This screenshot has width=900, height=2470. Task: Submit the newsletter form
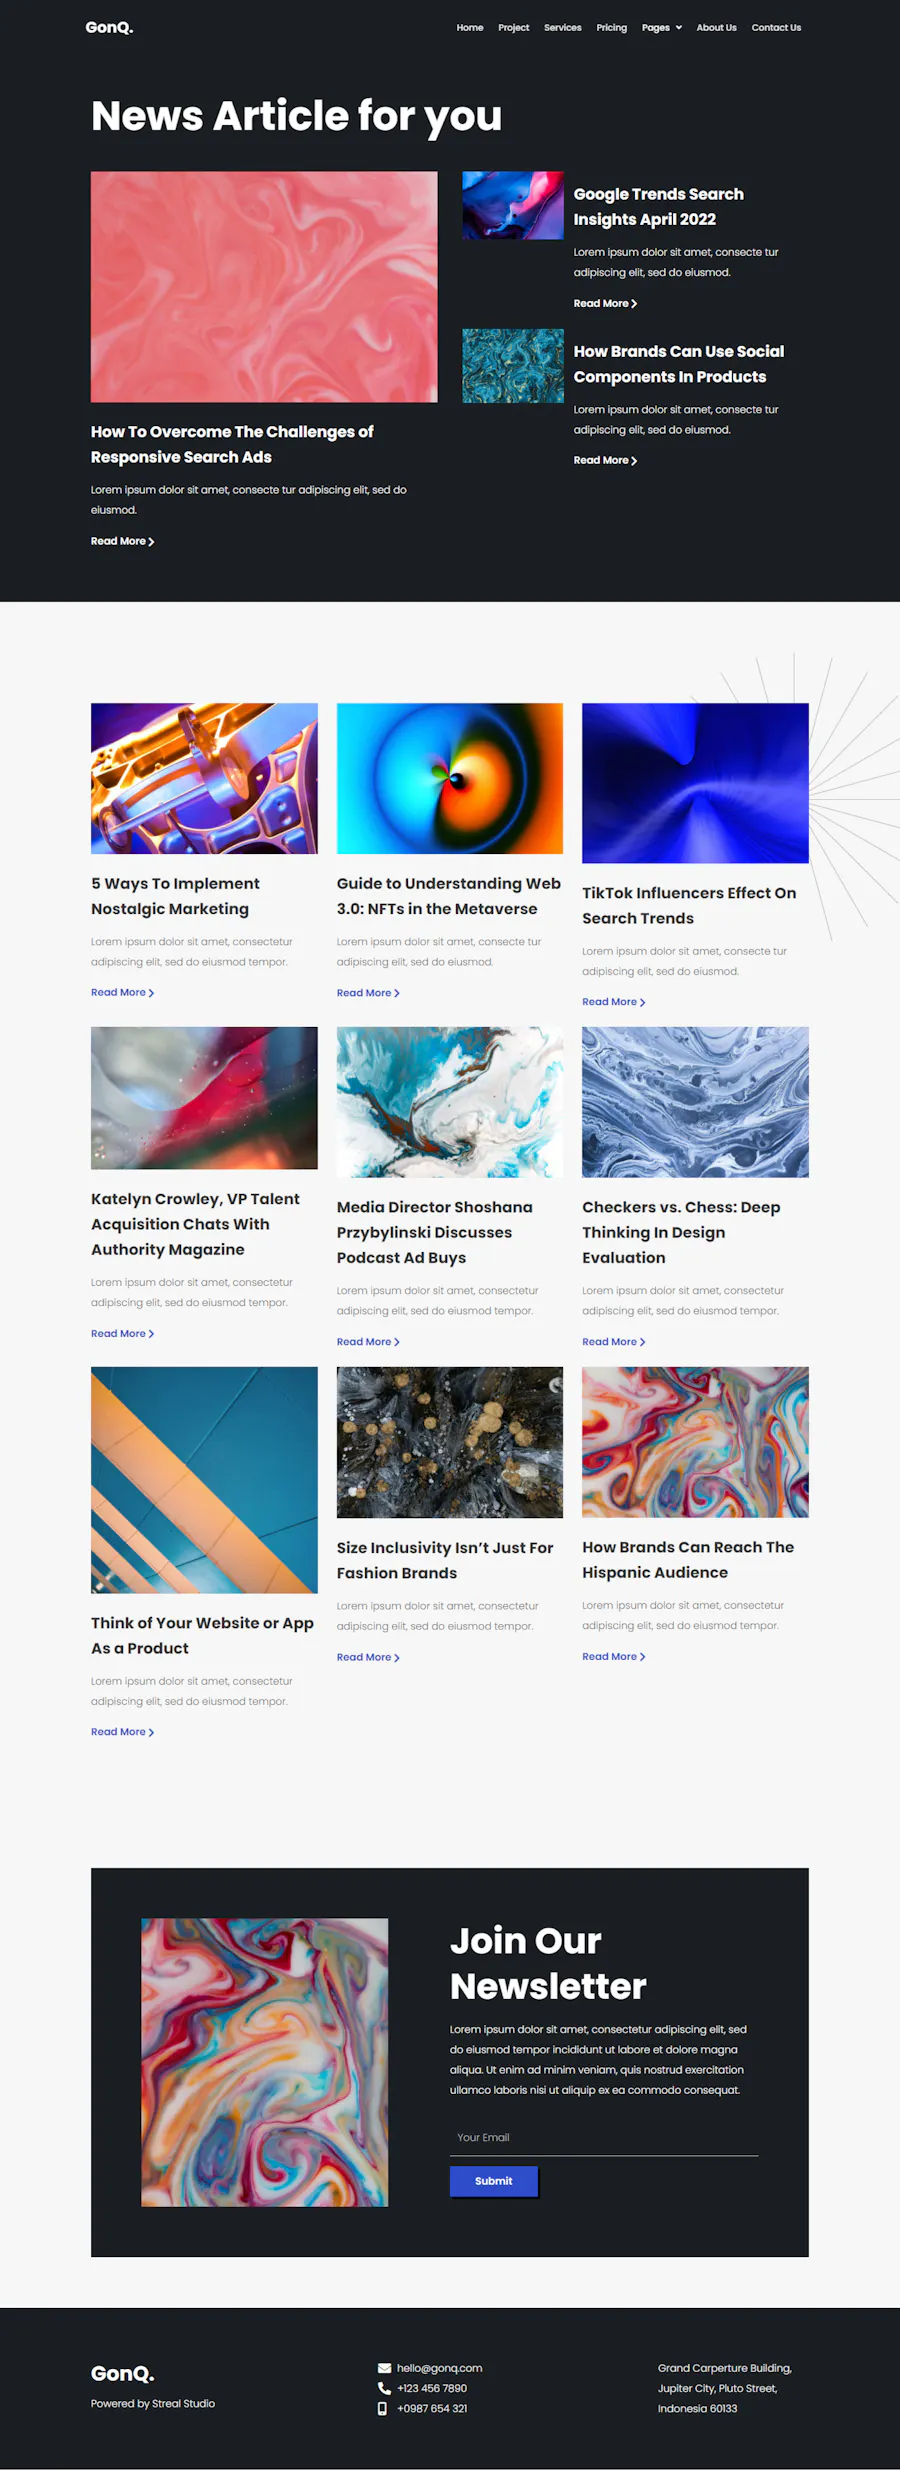click(494, 2181)
